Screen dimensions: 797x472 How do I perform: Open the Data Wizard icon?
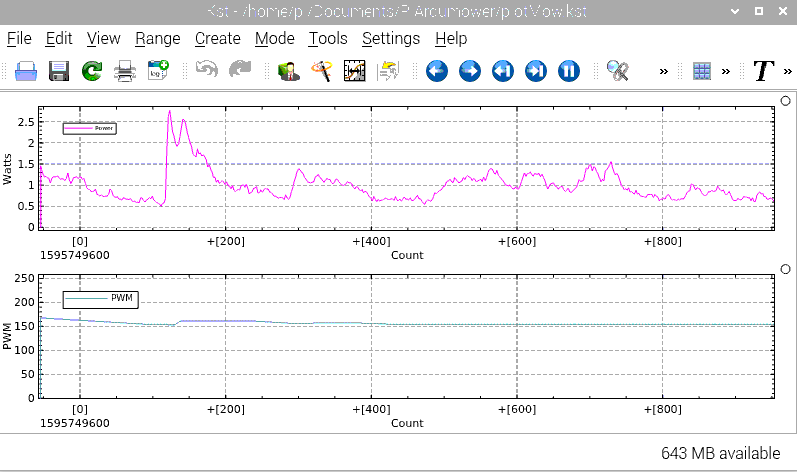[289, 71]
